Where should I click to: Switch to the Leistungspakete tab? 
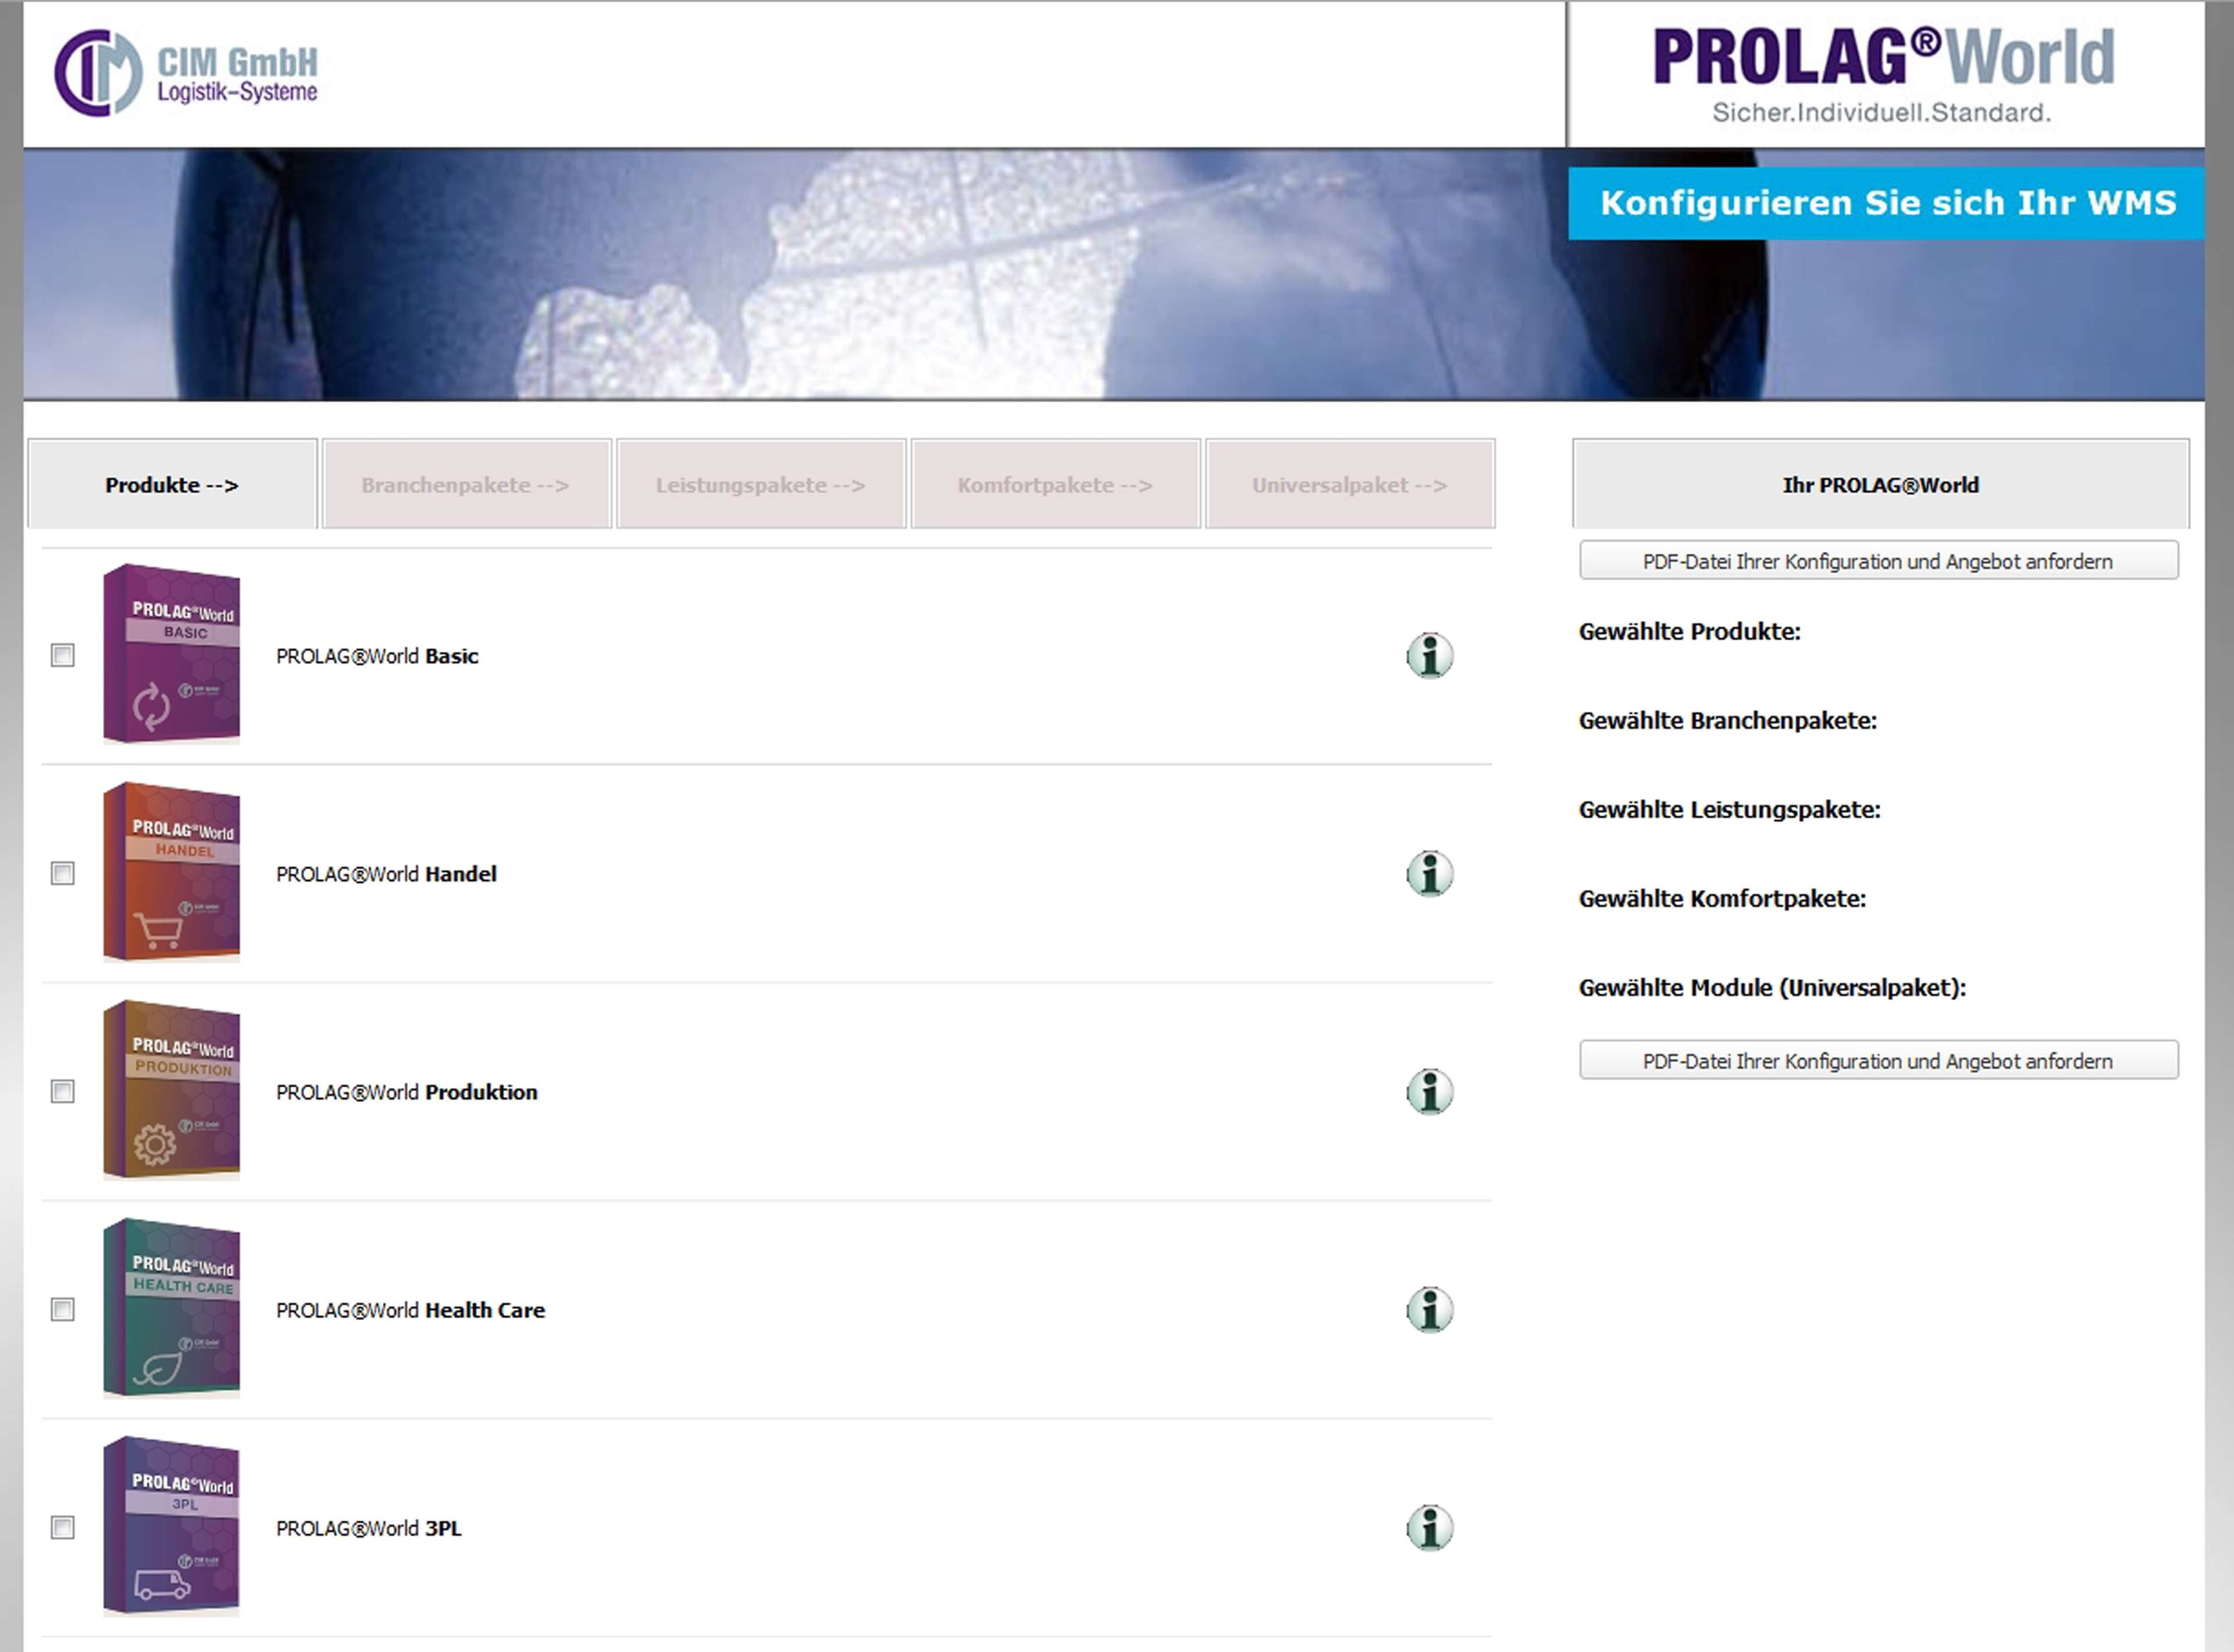761,485
